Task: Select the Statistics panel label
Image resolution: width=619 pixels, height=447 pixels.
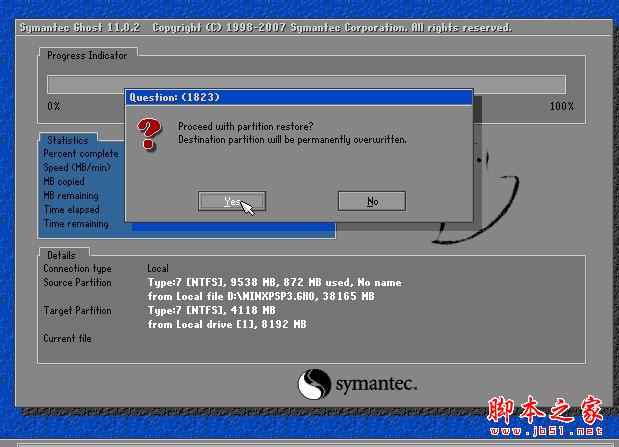Action: coord(68,140)
